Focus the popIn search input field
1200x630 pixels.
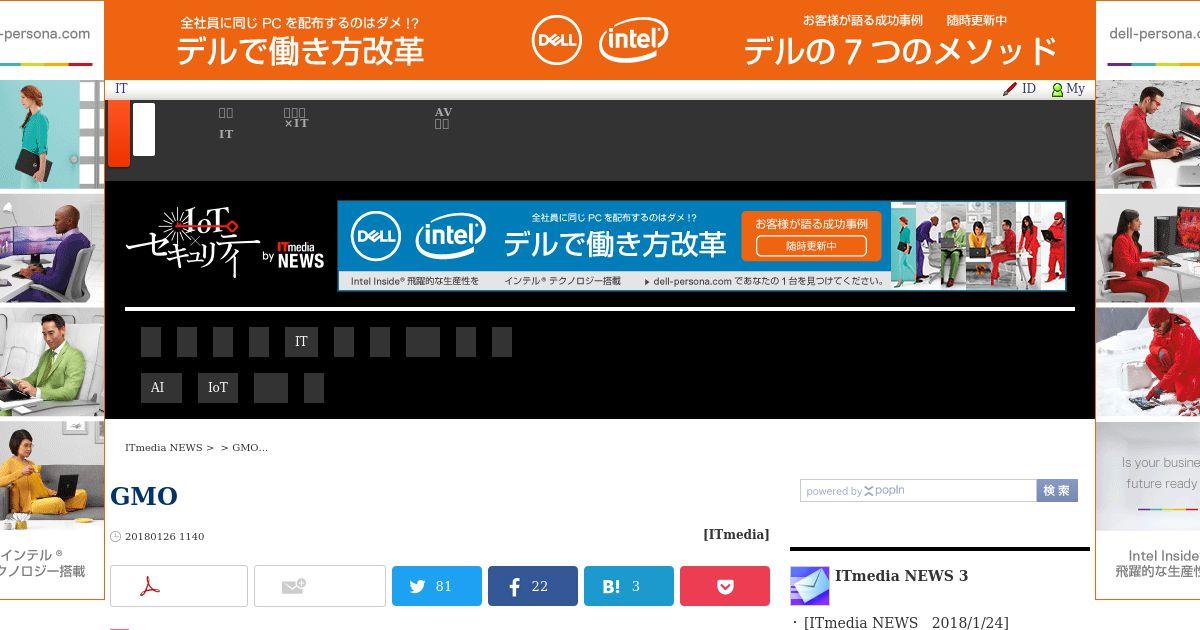click(918, 491)
